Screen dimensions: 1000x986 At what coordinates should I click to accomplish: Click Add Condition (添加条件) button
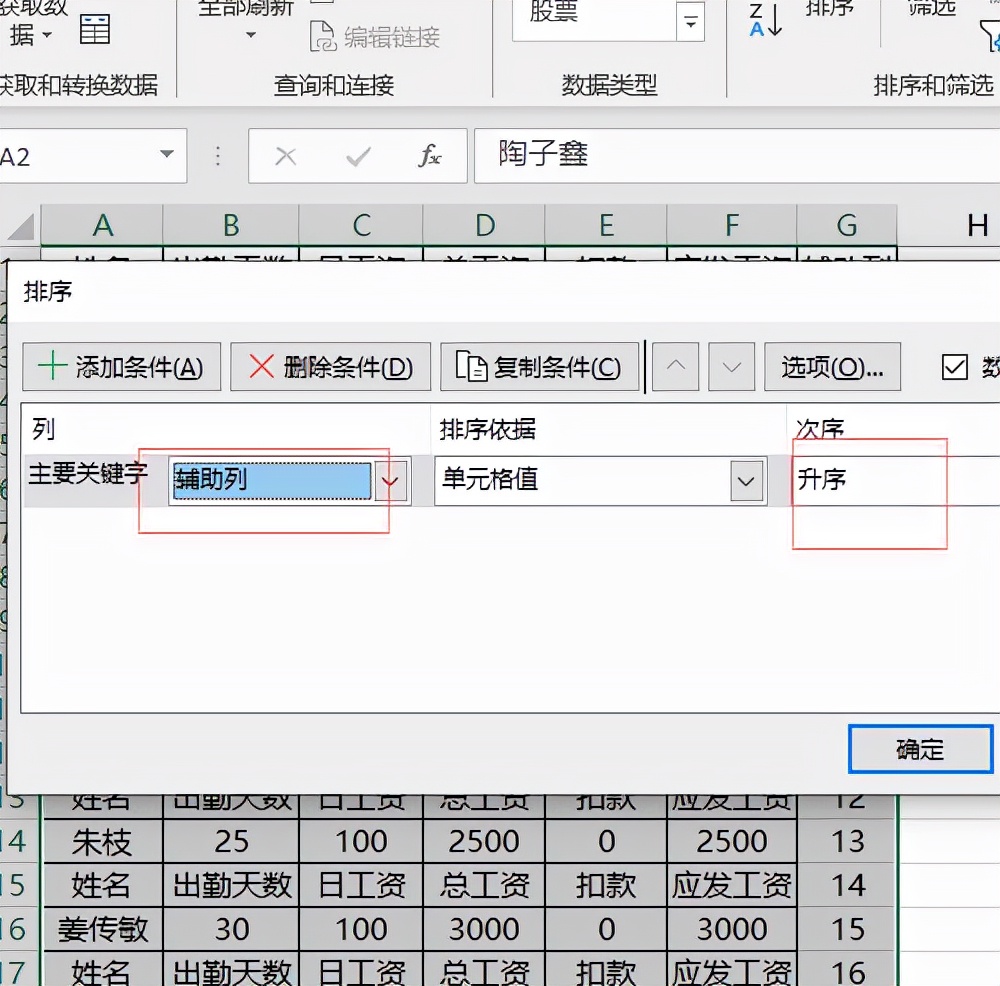pos(122,367)
